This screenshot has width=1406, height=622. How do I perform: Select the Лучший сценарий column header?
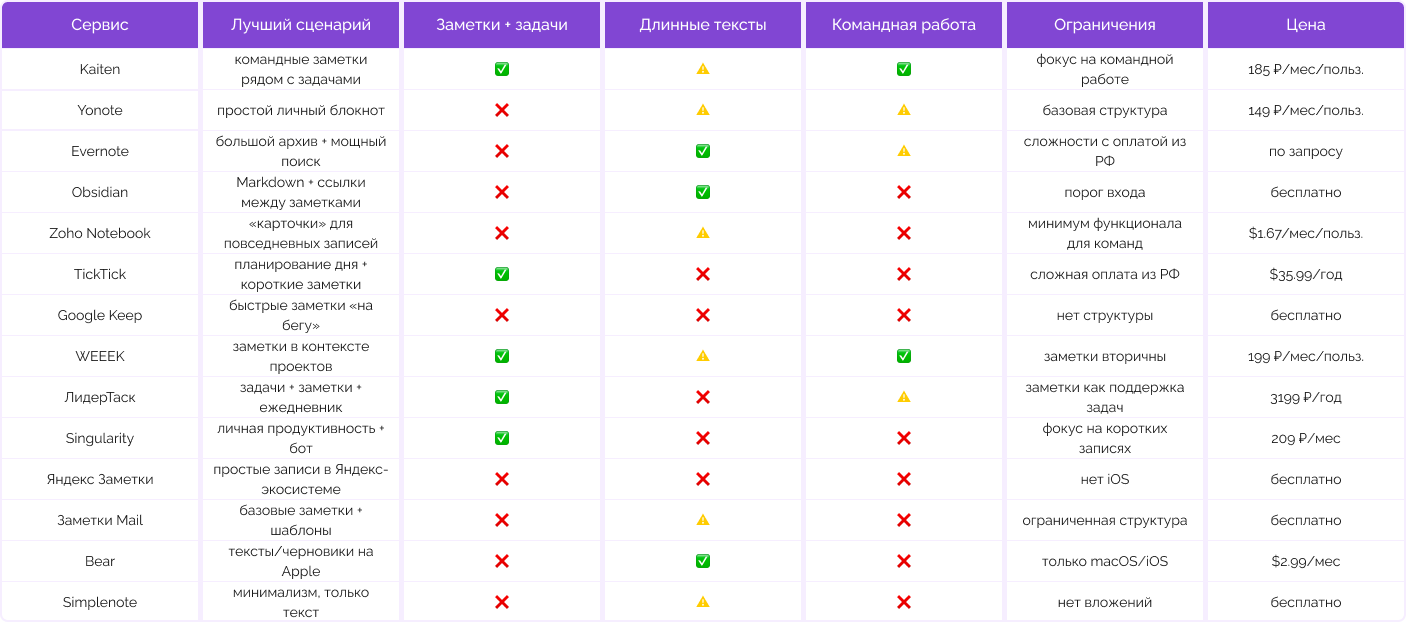[x=301, y=25]
